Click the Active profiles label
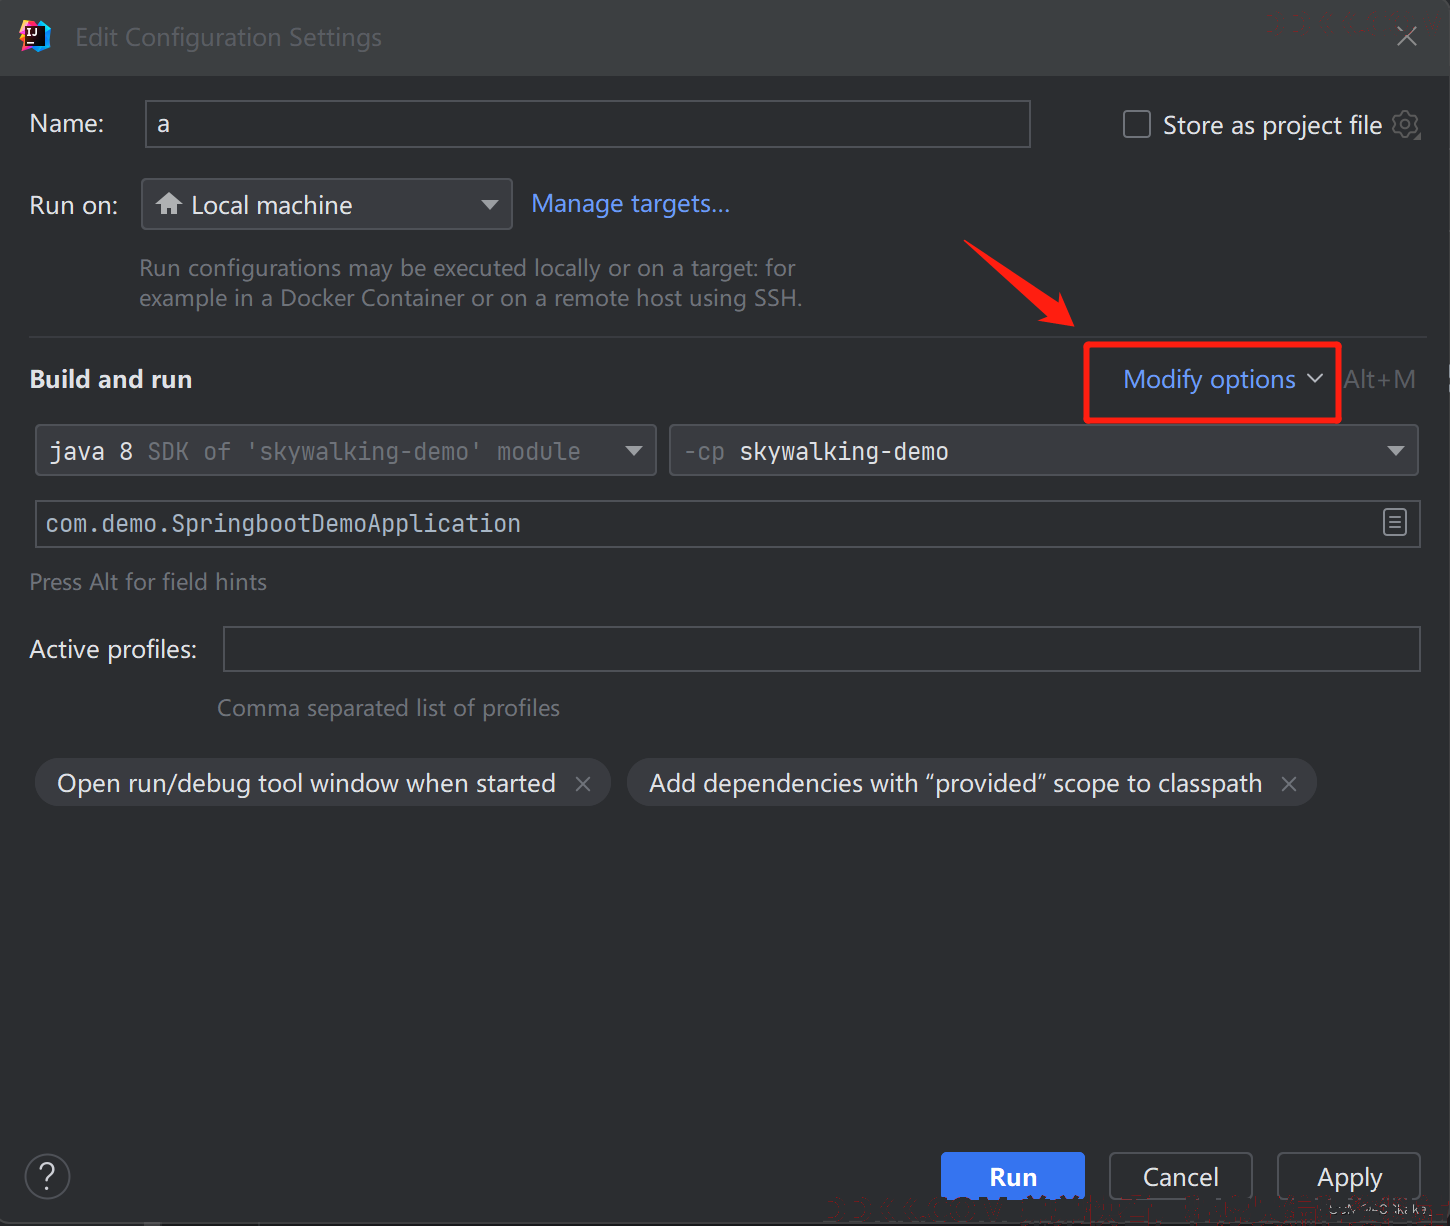The image size is (1450, 1226). tap(113, 649)
